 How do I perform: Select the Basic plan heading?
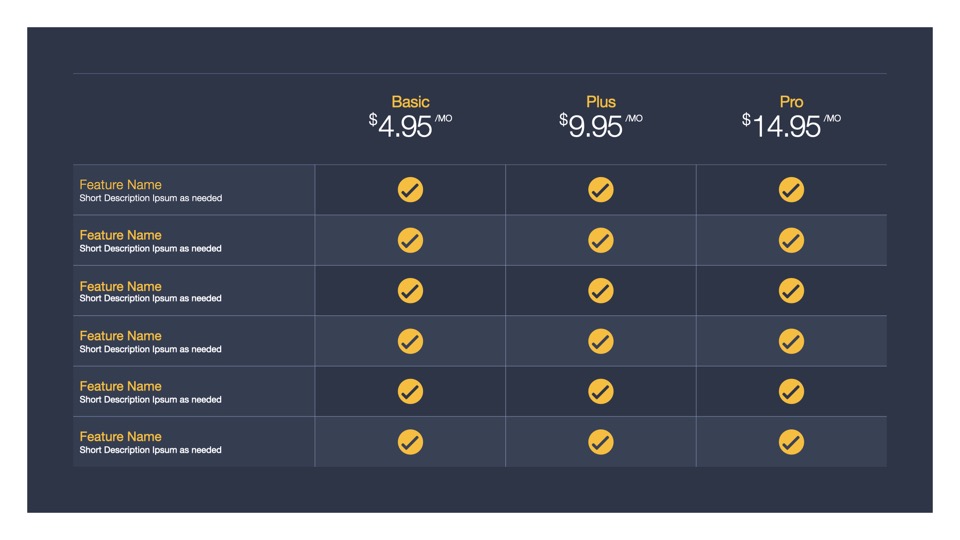(410, 102)
